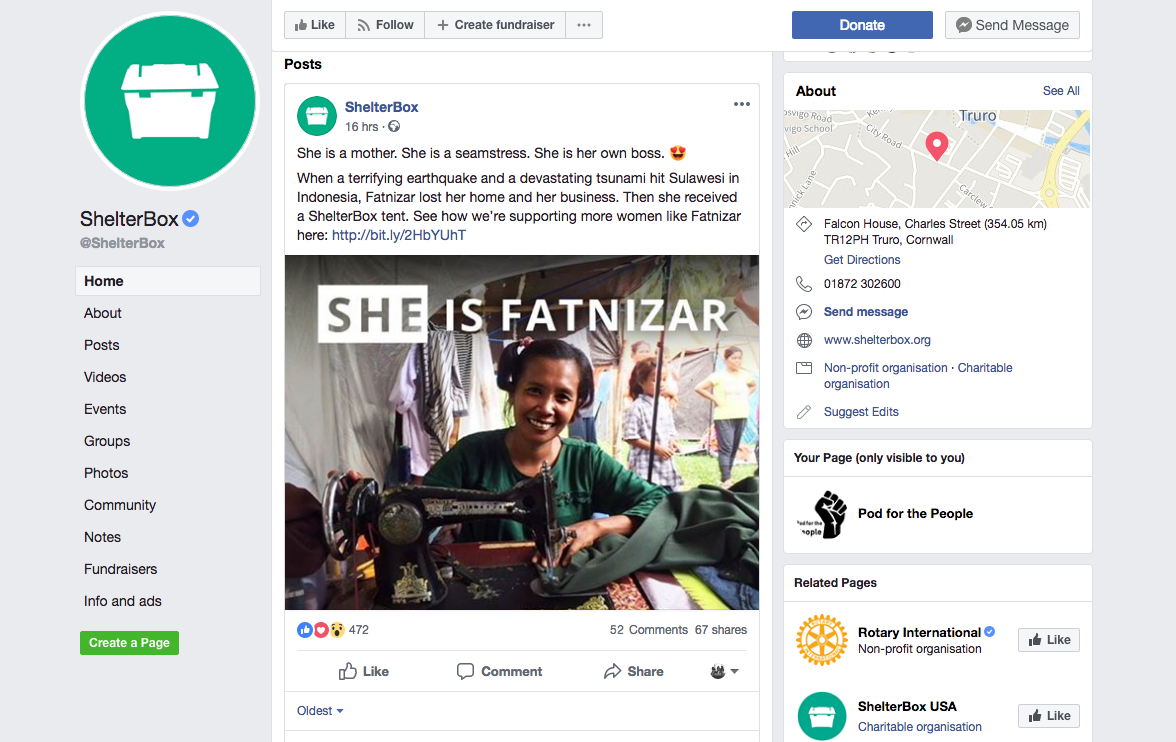Image resolution: width=1176 pixels, height=742 pixels.
Task: Click the ShelterBox post avatar icon
Action: (316, 116)
